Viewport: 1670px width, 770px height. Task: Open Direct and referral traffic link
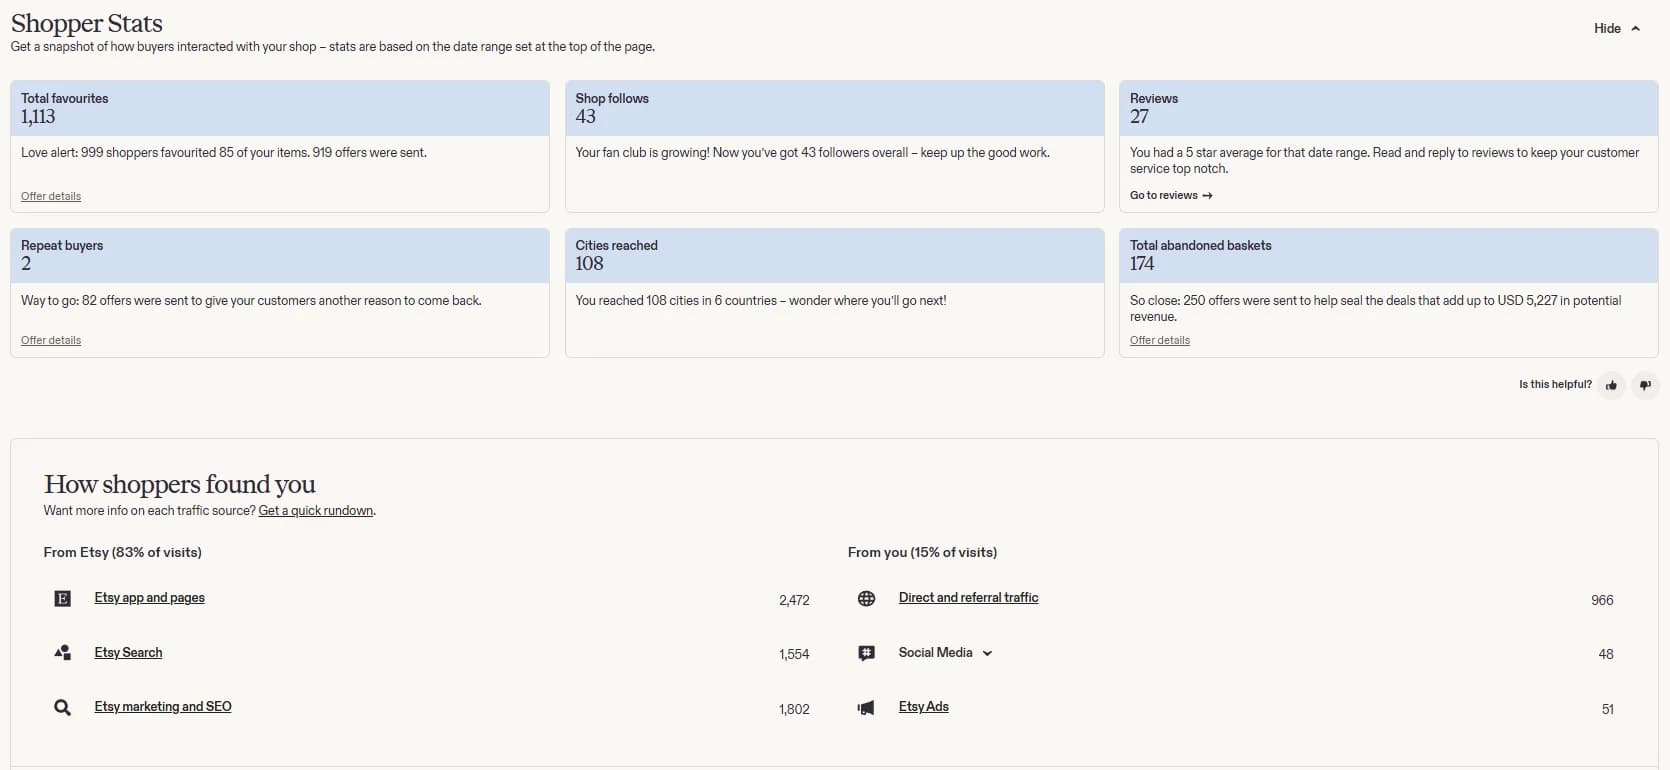pos(968,598)
